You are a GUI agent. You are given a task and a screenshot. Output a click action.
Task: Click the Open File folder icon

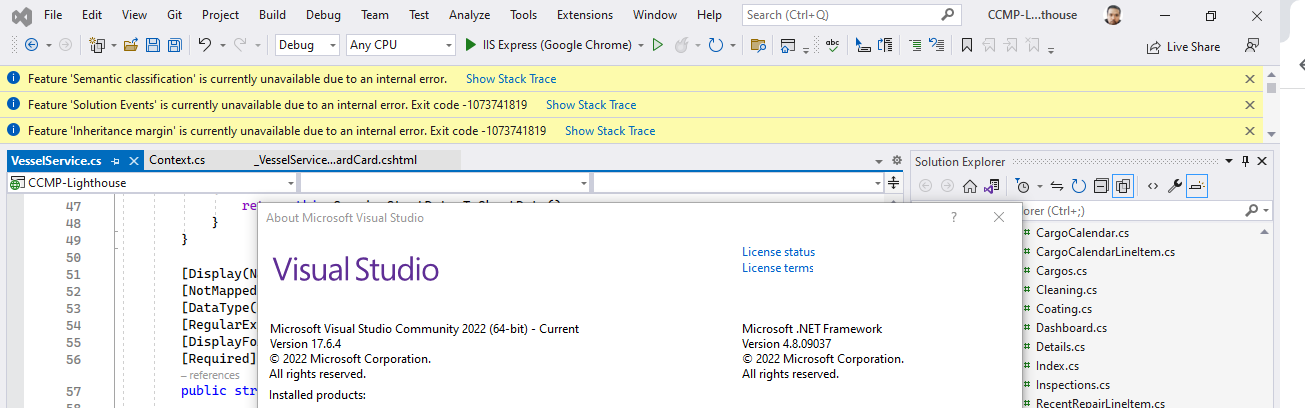(x=130, y=45)
